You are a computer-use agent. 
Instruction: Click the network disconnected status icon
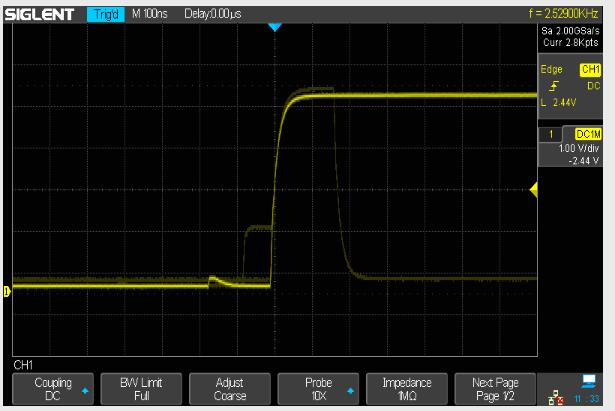(556, 398)
